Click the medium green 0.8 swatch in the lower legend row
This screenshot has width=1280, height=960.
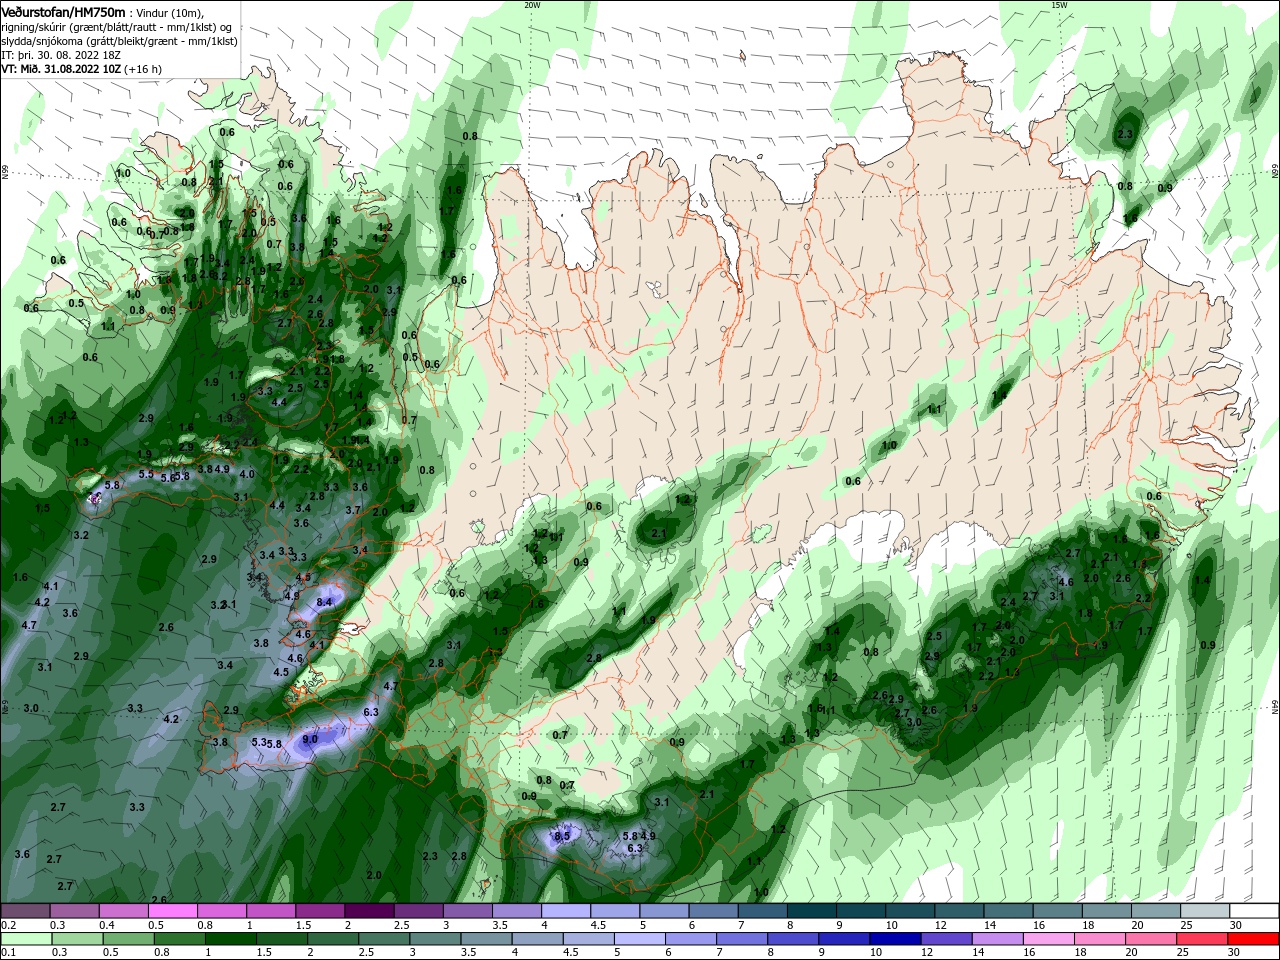tap(179, 939)
